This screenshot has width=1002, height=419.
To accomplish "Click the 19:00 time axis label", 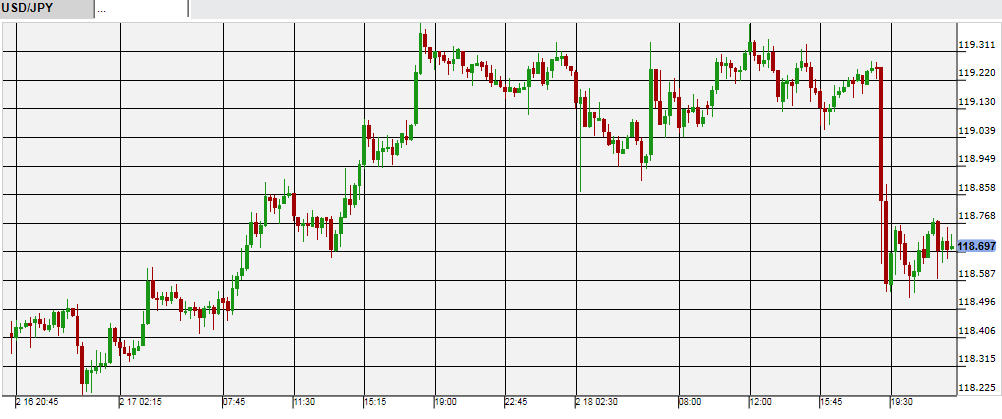I will pyautogui.click(x=446, y=402).
